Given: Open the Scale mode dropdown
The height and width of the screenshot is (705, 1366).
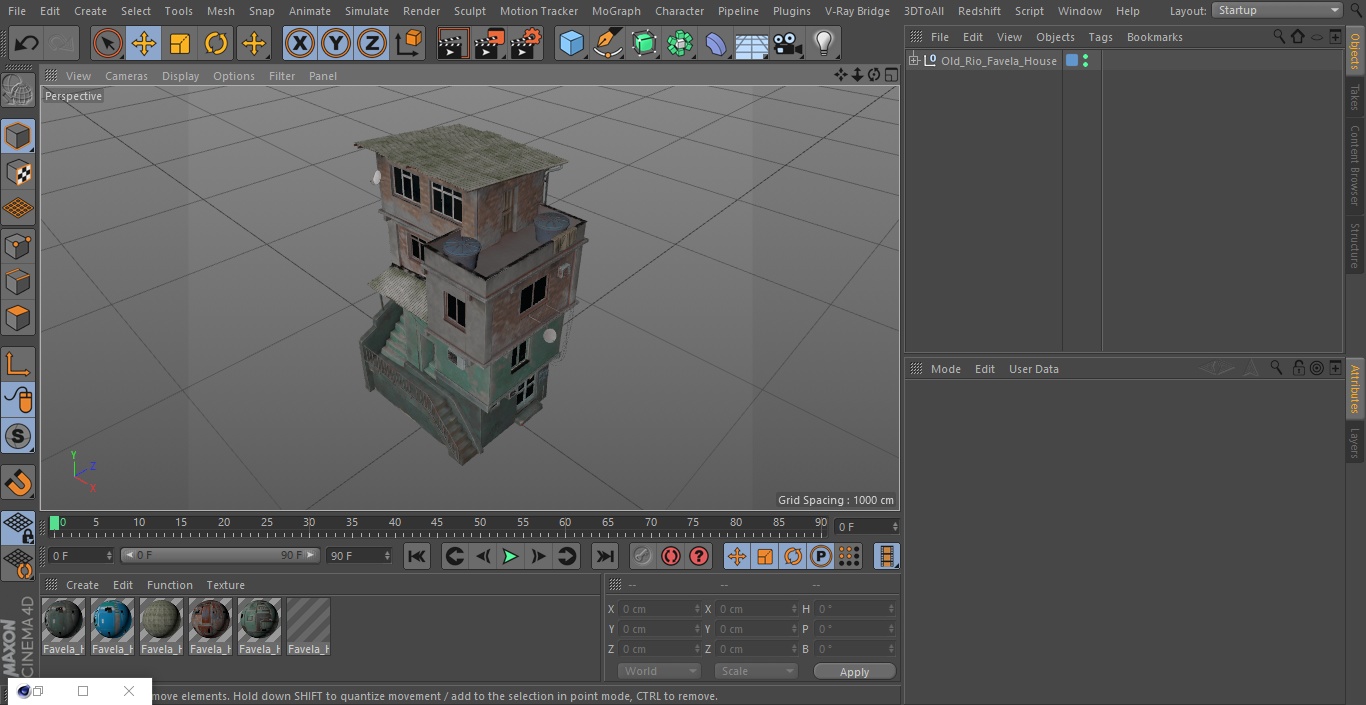Looking at the screenshot, I should tap(756, 671).
